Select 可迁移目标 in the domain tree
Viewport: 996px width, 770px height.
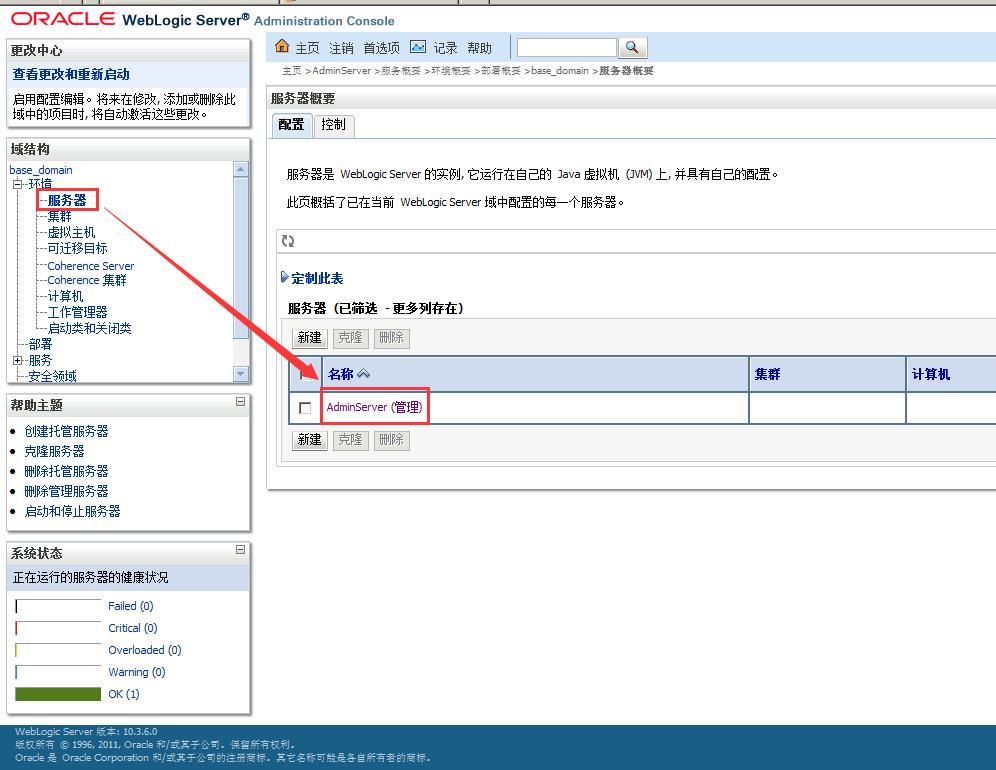click(x=77, y=248)
